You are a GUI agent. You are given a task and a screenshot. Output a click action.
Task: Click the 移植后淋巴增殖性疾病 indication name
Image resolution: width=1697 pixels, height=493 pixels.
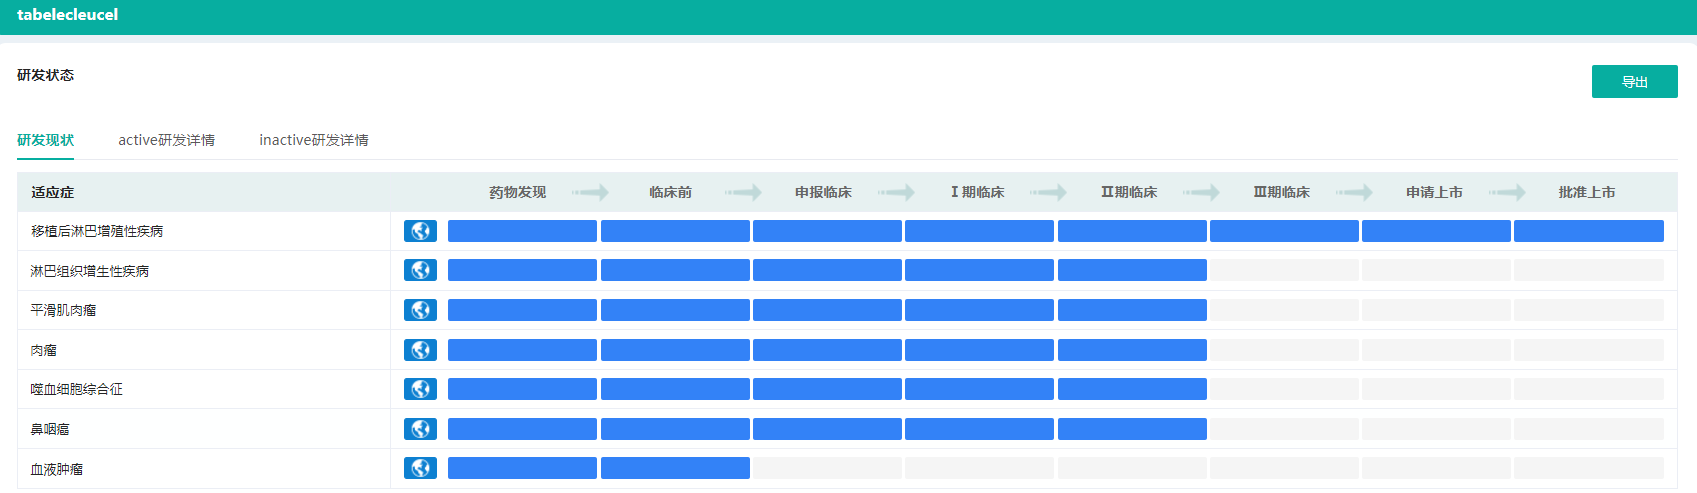coord(97,231)
